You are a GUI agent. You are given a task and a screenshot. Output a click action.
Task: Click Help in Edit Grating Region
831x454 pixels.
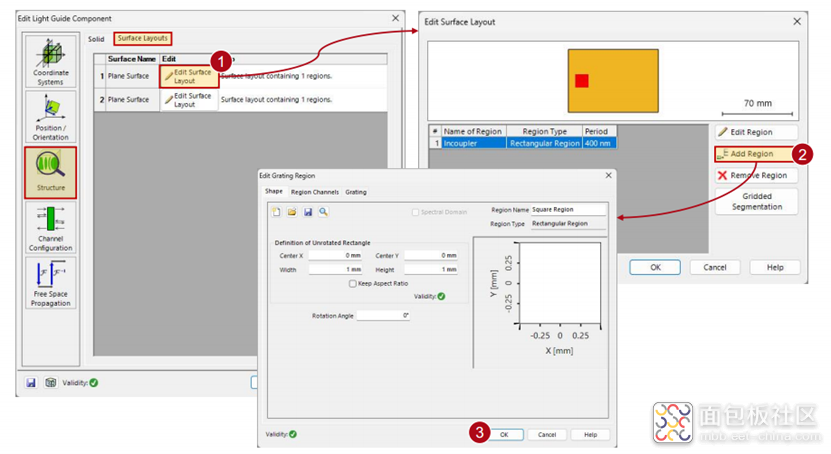coord(590,434)
